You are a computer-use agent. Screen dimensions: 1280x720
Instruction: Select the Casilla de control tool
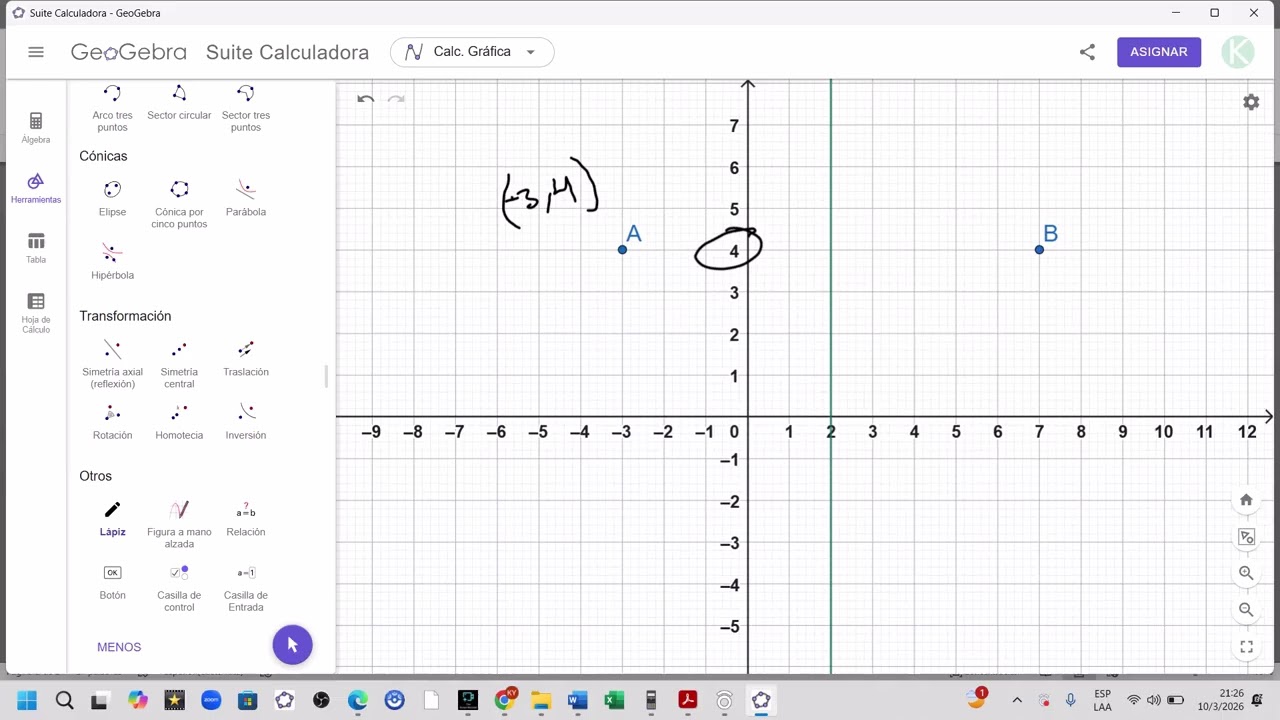[x=179, y=587]
